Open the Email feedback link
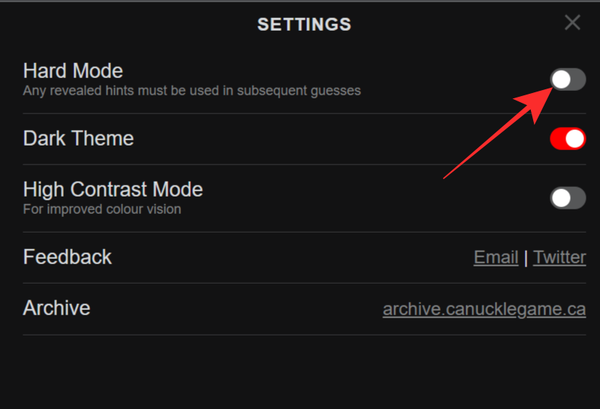Image resolution: width=600 pixels, height=409 pixels. point(496,258)
